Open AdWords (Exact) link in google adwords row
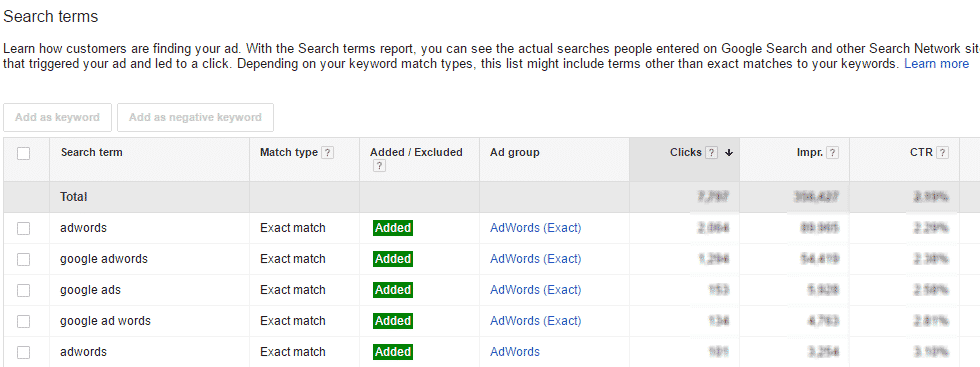The image size is (980, 367). (536, 259)
